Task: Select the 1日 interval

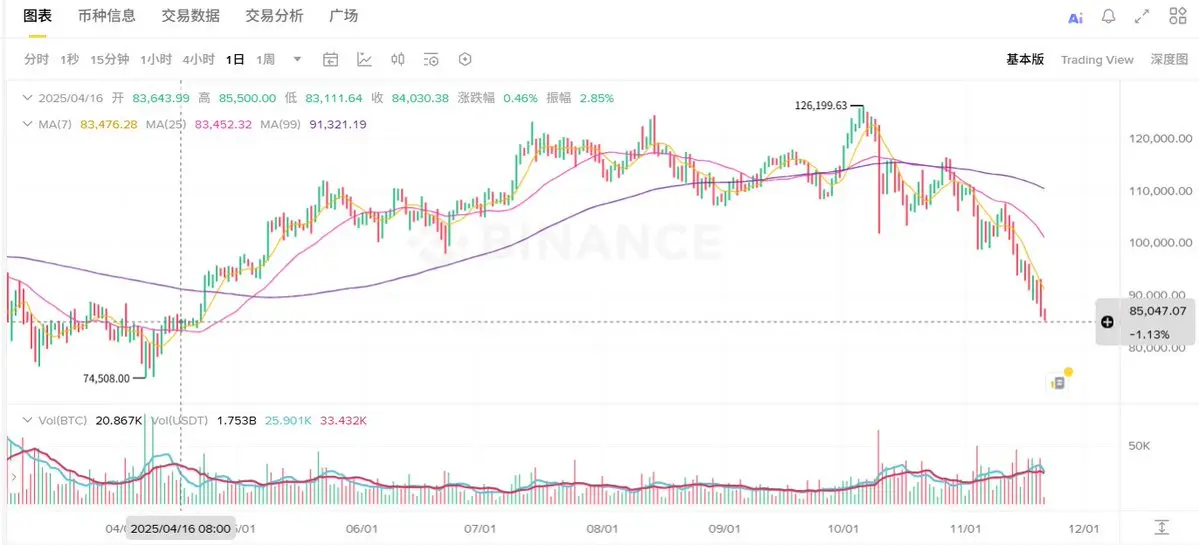Action: click(x=236, y=60)
